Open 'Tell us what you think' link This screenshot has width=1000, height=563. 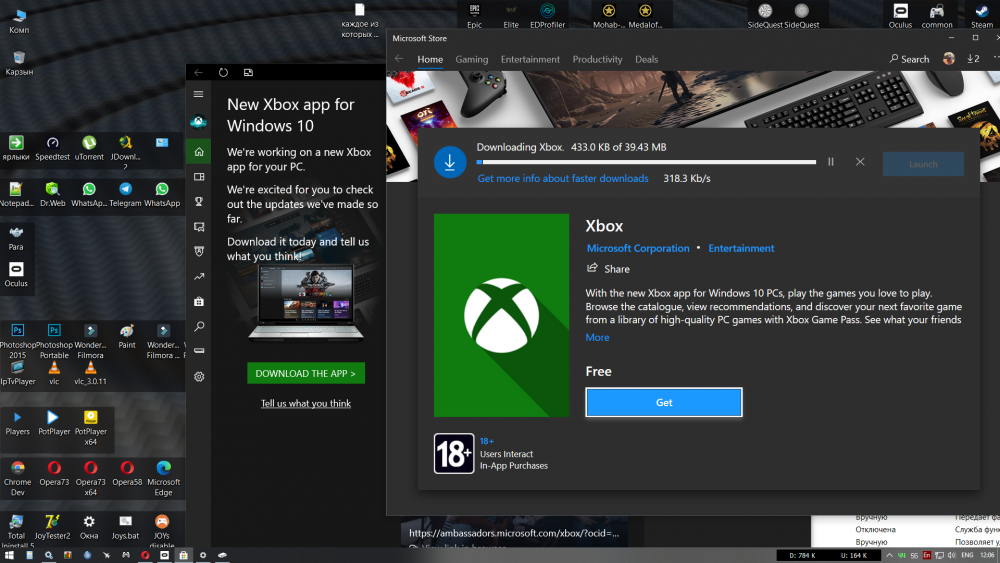tap(305, 403)
